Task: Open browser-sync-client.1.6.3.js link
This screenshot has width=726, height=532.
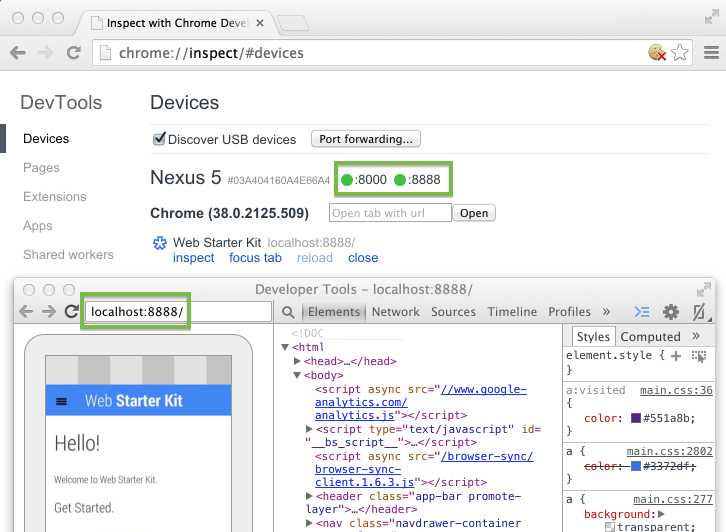Action: click(x=424, y=469)
